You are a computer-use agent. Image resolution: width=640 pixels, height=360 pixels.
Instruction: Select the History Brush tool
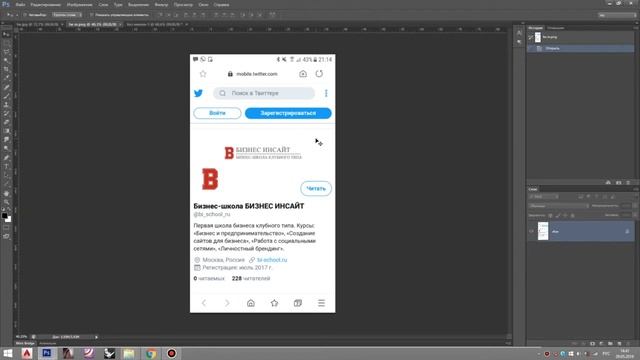[x=6, y=113]
